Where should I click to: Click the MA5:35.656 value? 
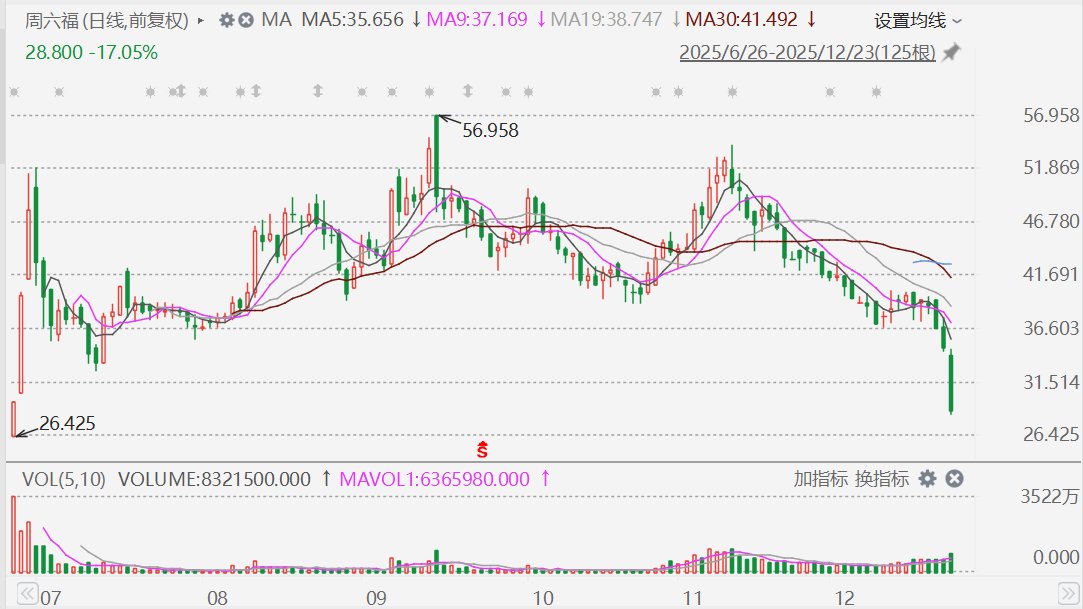(352, 19)
